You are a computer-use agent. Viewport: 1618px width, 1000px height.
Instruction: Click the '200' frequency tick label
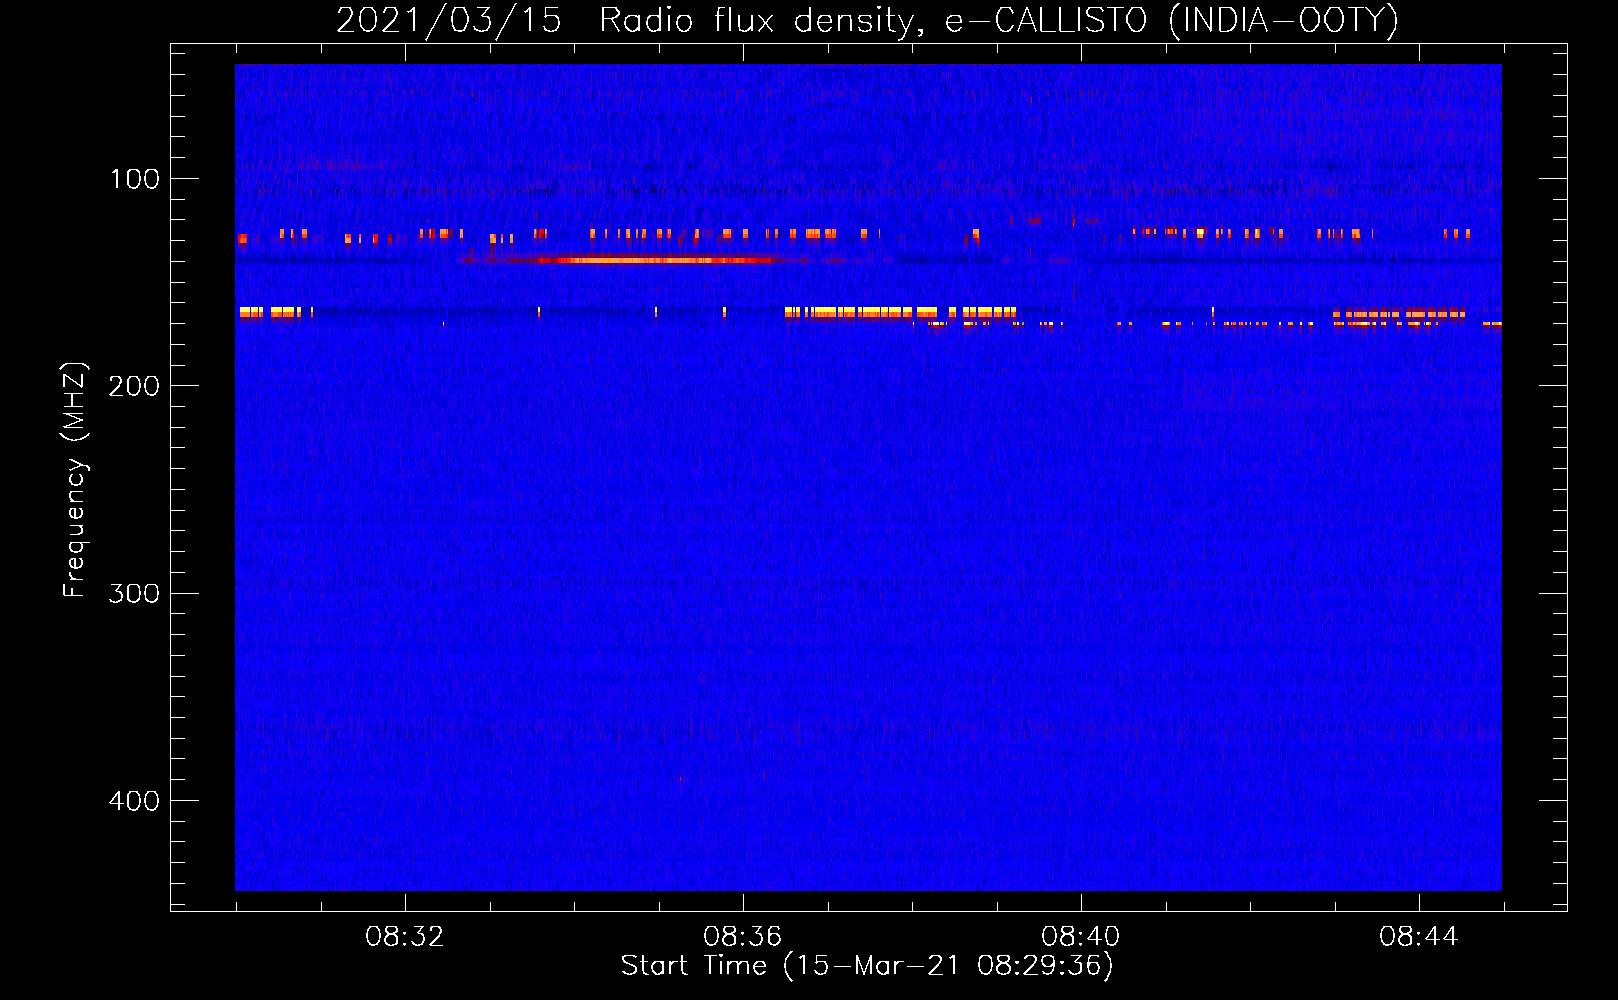pos(135,386)
